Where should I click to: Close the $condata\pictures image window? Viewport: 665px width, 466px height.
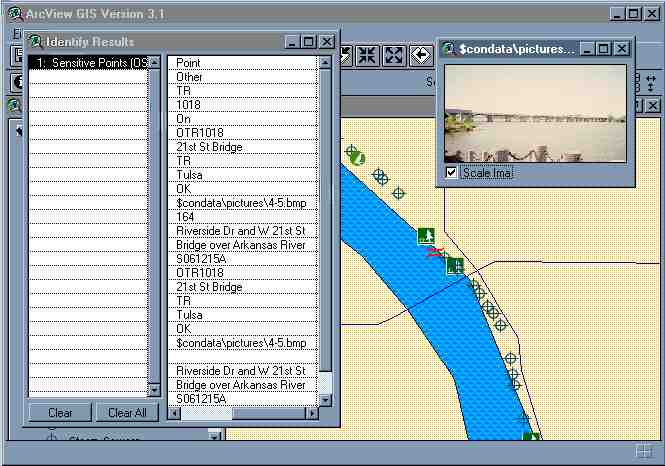click(x=622, y=49)
